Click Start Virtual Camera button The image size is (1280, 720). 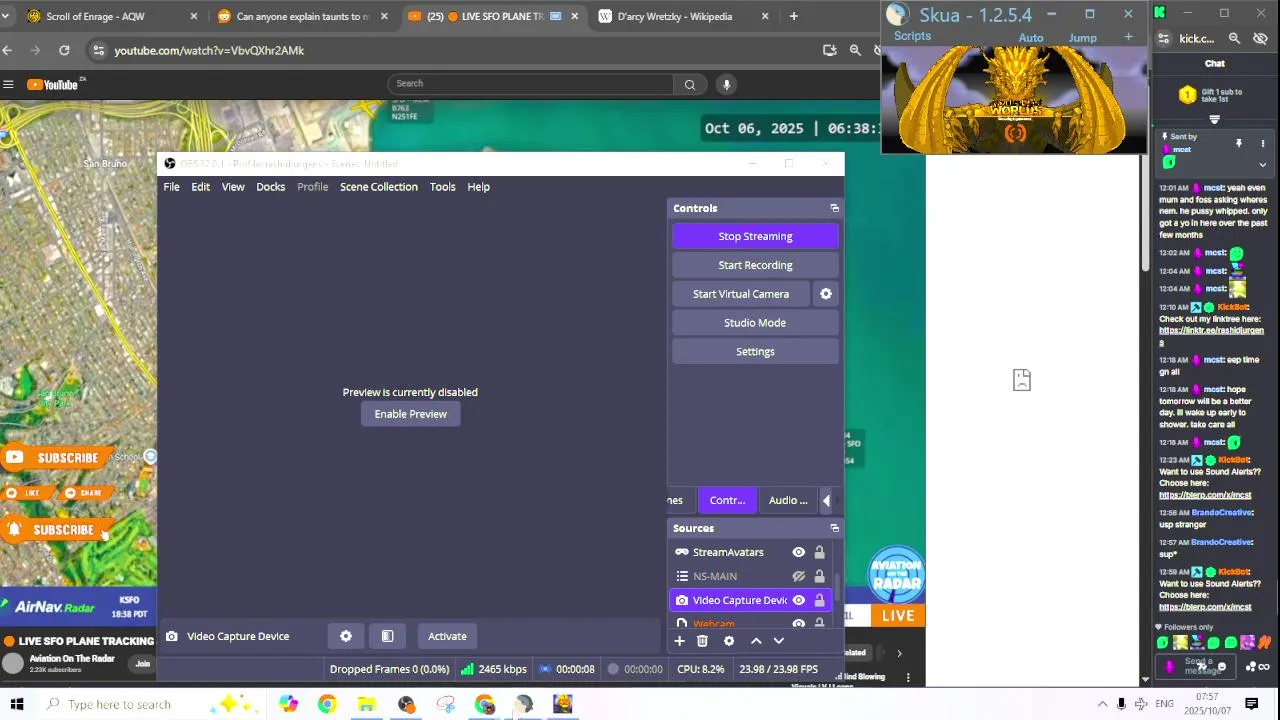click(741, 294)
